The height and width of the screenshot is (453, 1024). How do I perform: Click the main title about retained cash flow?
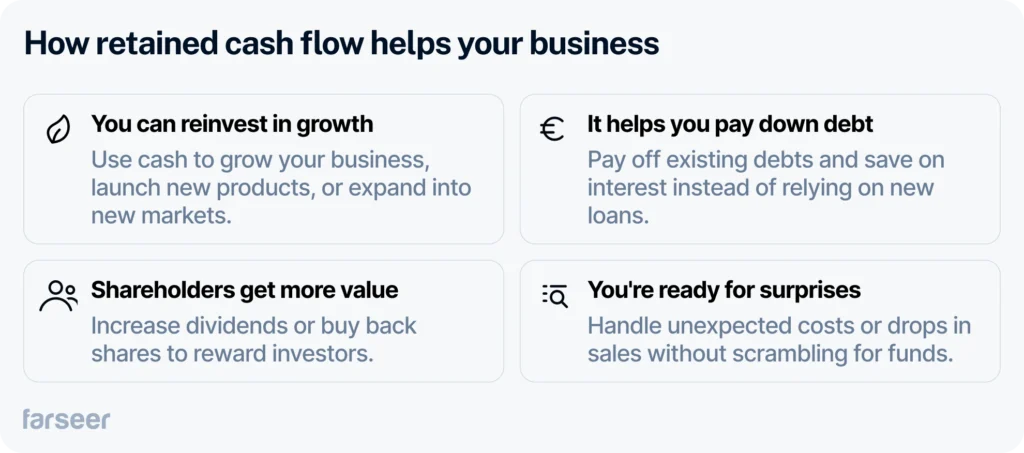click(342, 44)
